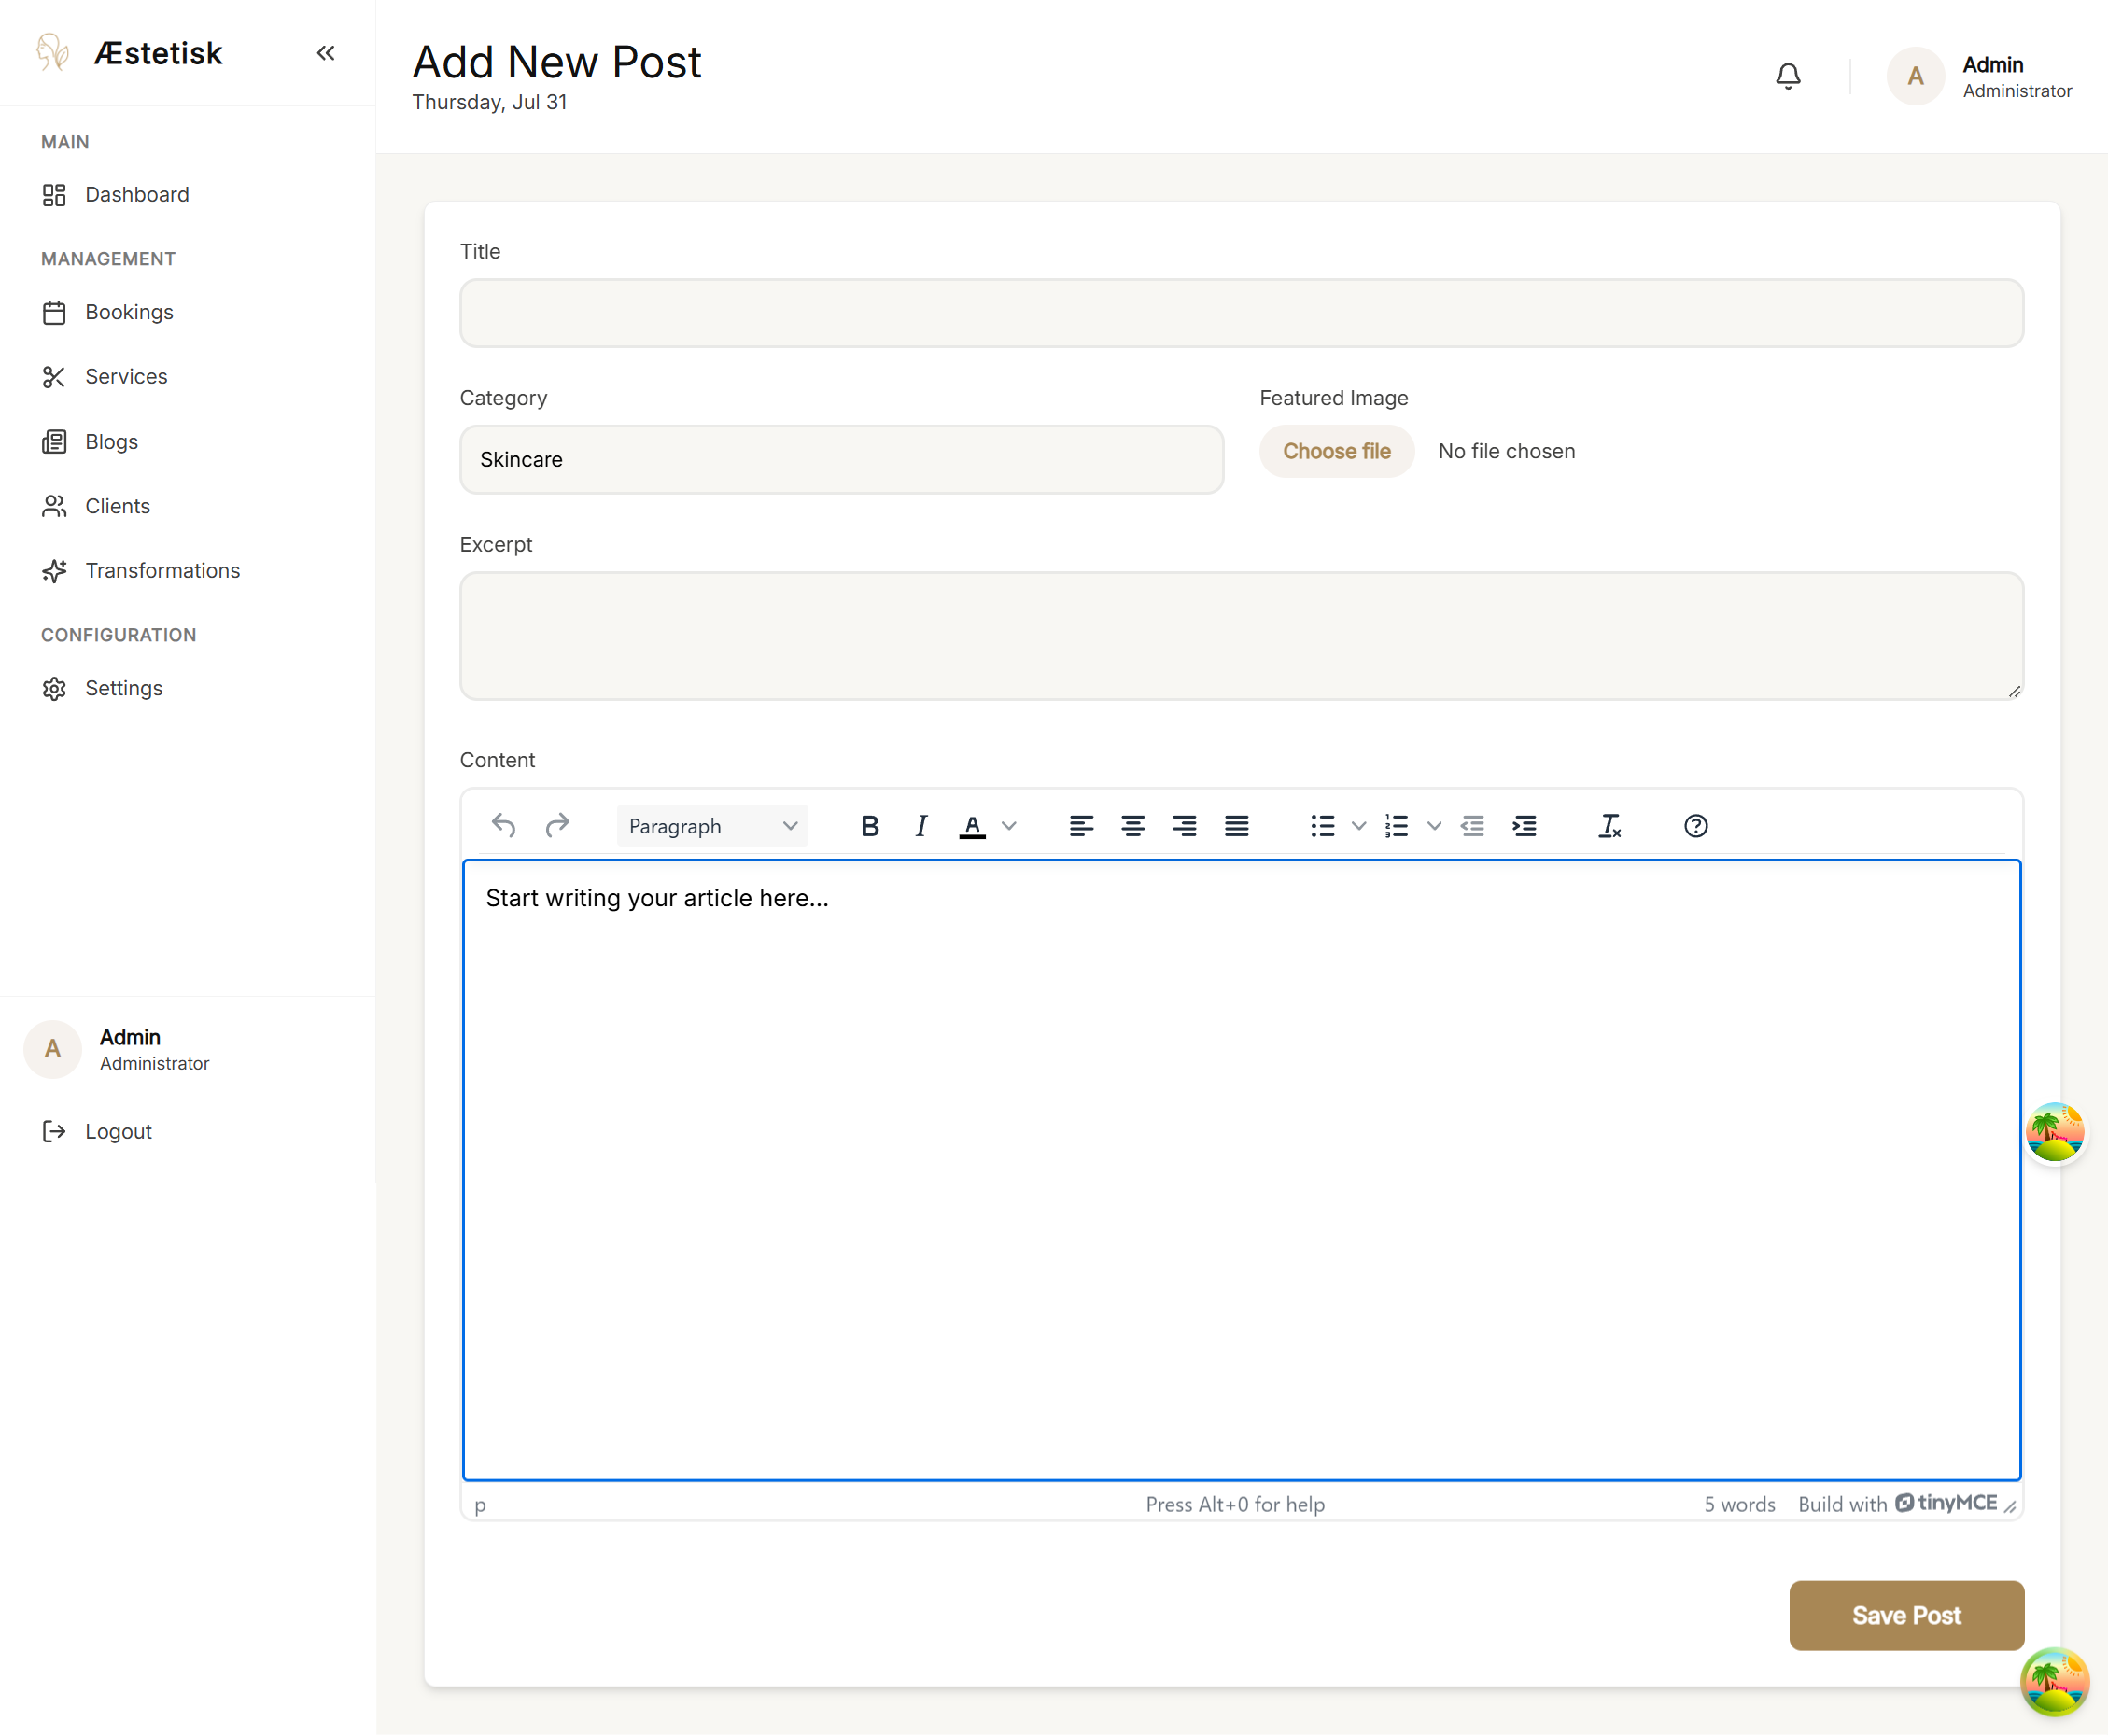The width and height of the screenshot is (2108, 1736).
Task: Navigate to Transformations in the sidebar
Action: click(x=162, y=570)
